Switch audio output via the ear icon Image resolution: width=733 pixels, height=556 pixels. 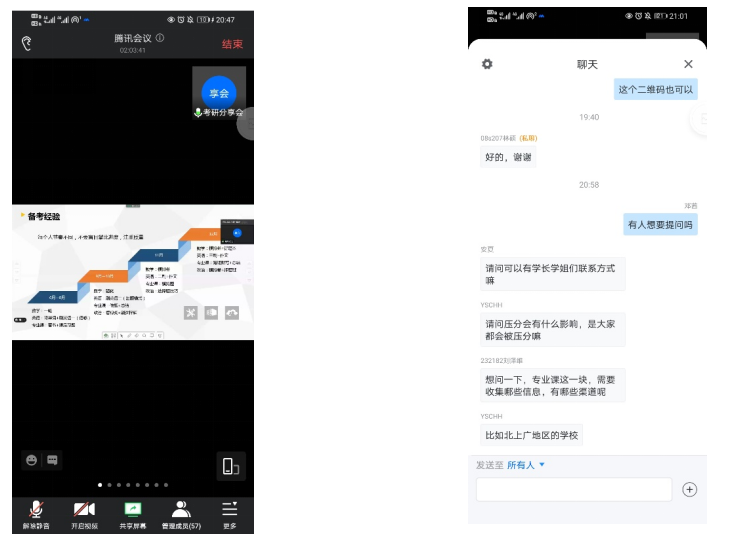pos(27,43)
